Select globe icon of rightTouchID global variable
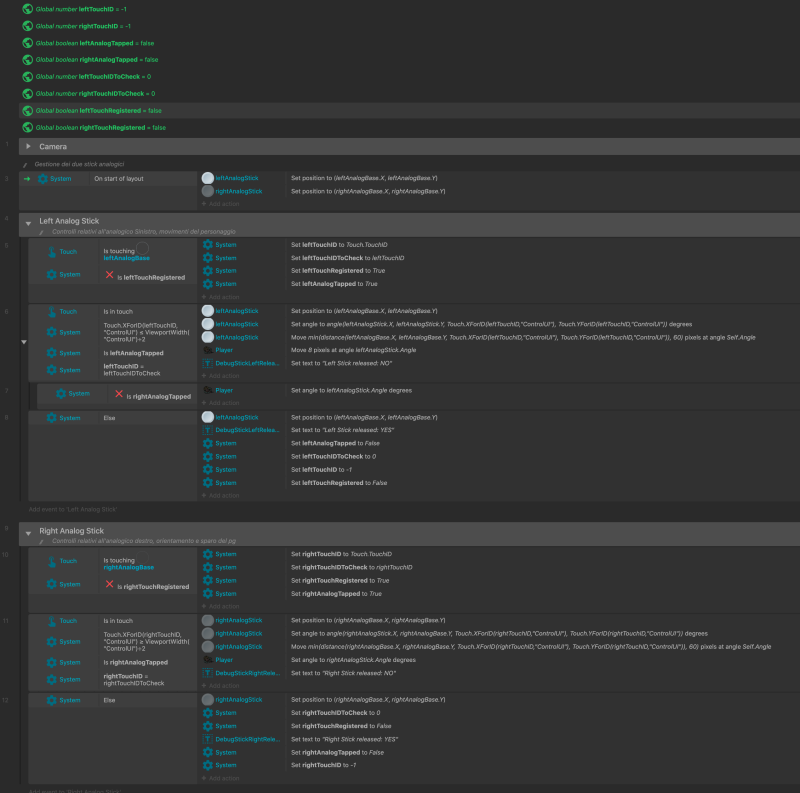This screenshot has width=800, height=793. point(28,26)
